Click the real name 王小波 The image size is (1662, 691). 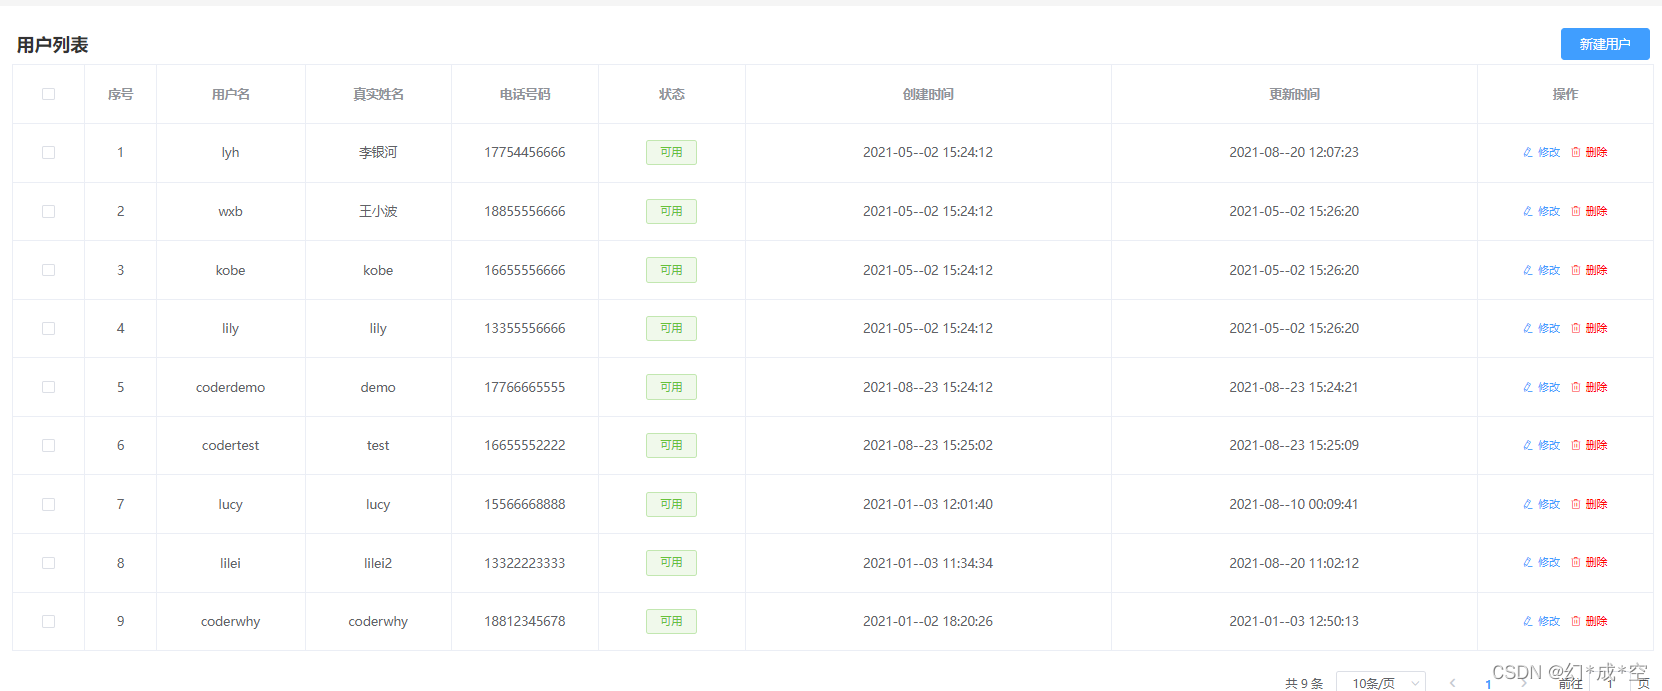(x=378, y=211)
